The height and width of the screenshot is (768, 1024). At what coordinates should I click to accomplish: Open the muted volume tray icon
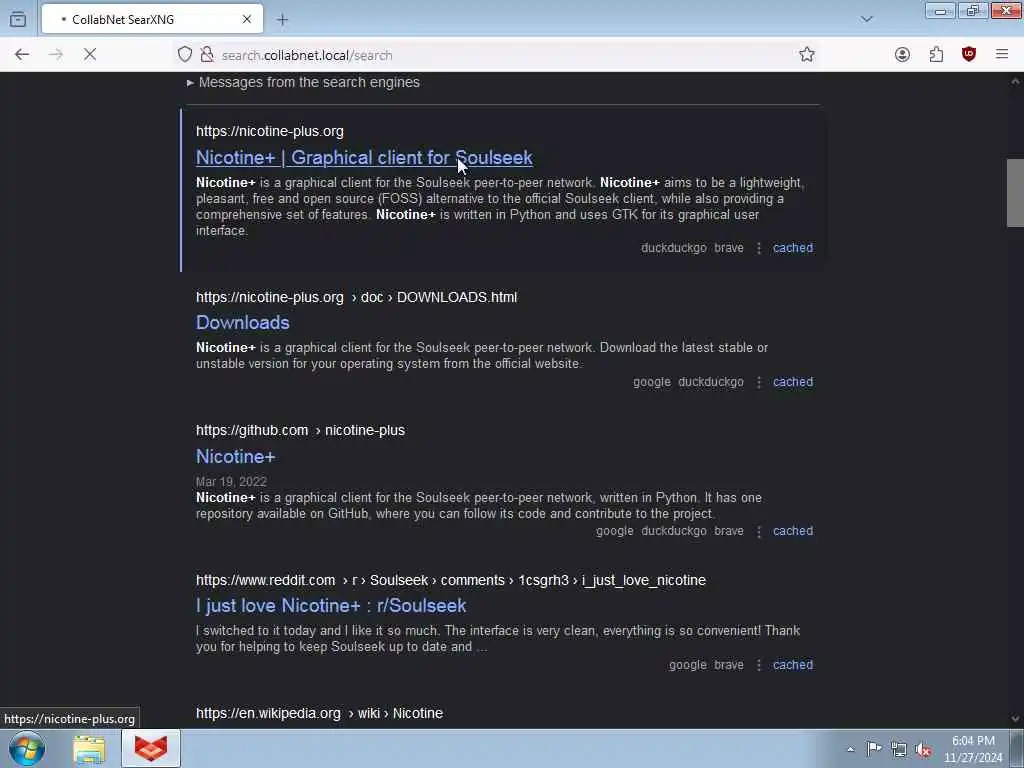pyautogui.click(x=923, y=749)
